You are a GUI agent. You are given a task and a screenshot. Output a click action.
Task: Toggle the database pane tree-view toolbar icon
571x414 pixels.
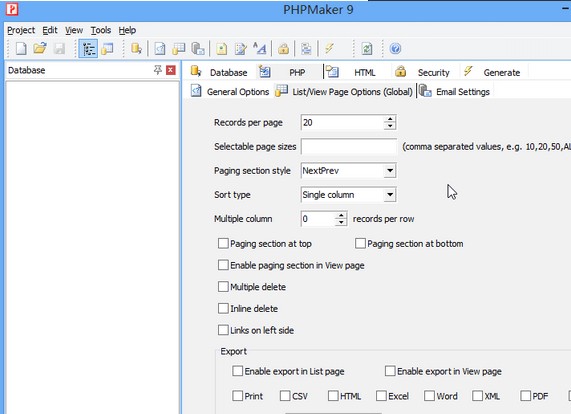pyautogui.click(x=88, y=48)
